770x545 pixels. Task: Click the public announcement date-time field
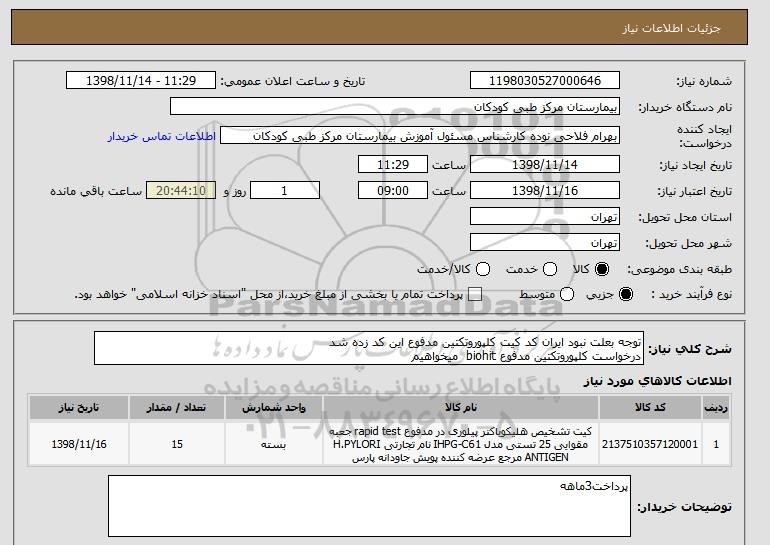tap(141, 81)
